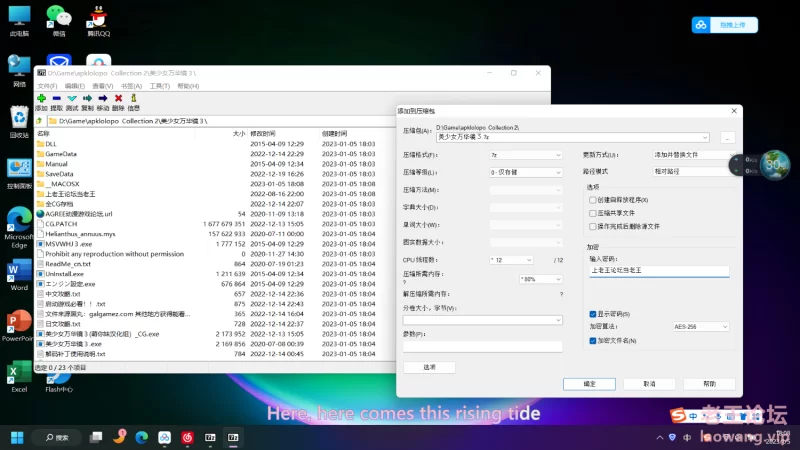The image size is (800, 450).
Task: Show hidden system tray icons chevron
Action: [x=660, y=437]
